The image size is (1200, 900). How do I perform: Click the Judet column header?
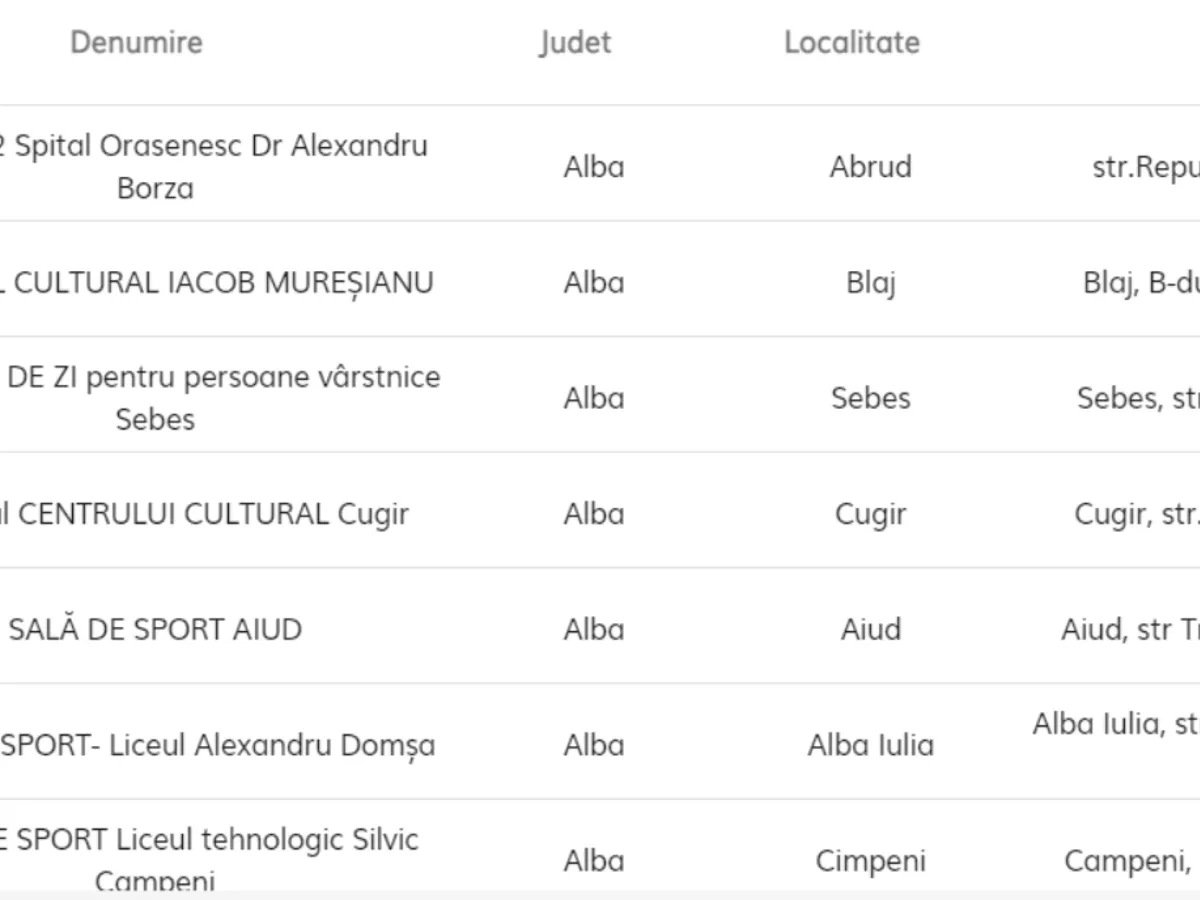tap(575, 42)
